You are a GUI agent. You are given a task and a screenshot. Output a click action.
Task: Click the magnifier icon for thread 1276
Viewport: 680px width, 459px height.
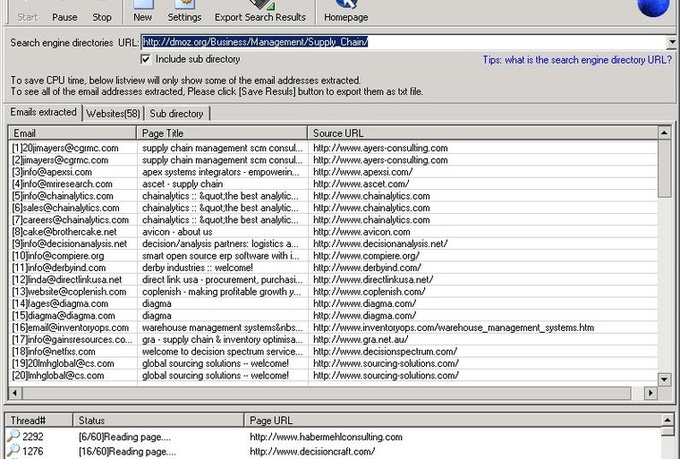coord(14,450)
